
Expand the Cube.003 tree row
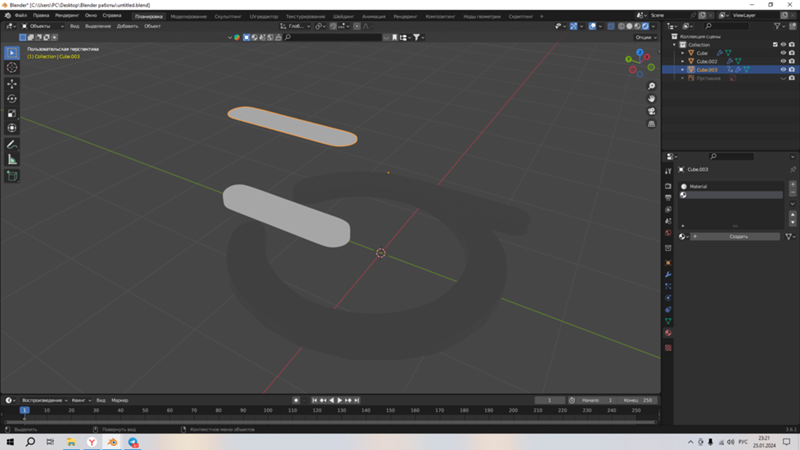pos(683,69)
